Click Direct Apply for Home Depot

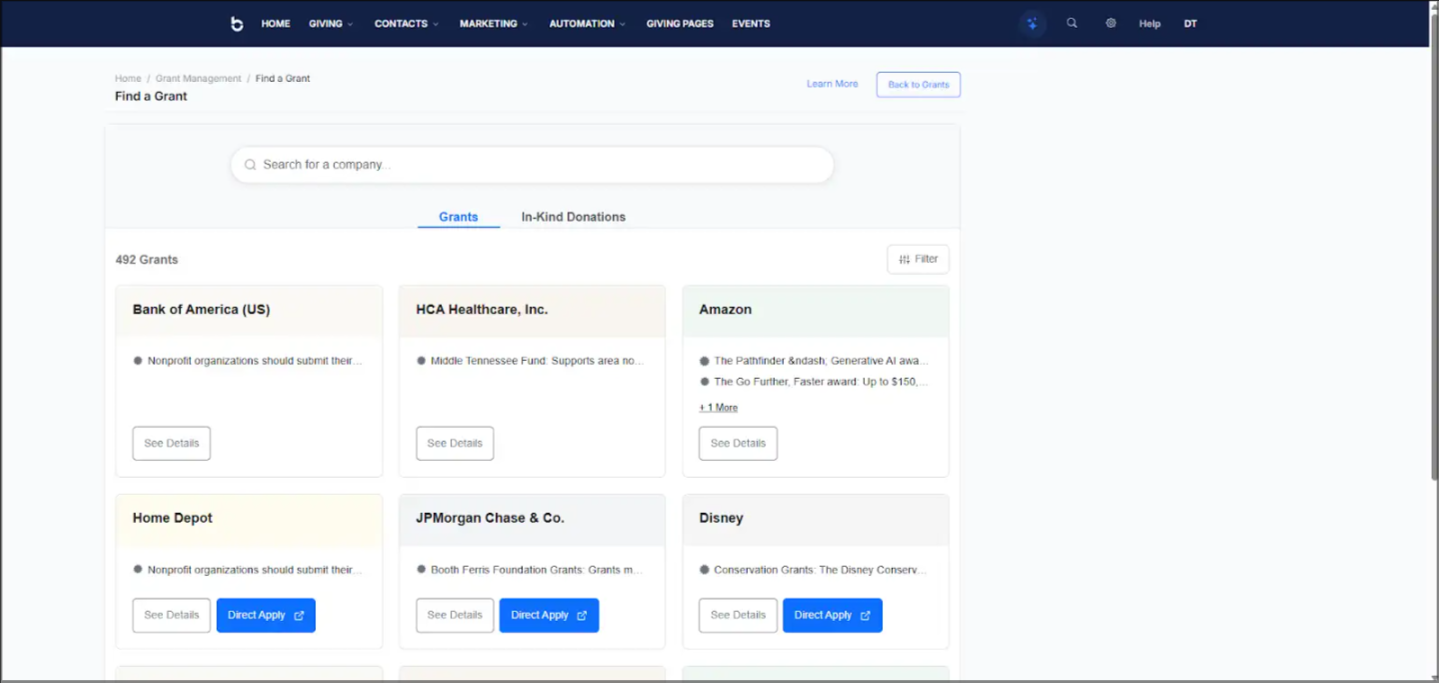pos(266,615)
